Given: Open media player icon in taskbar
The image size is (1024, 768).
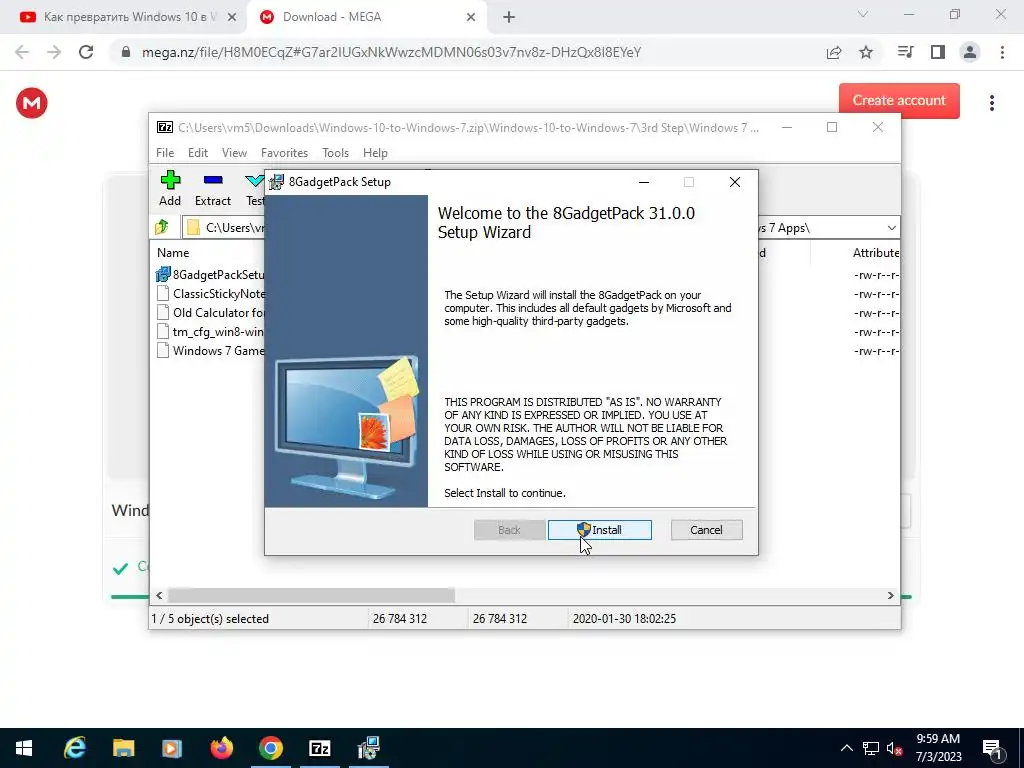Looking at the screenshot, I should 172,748.
